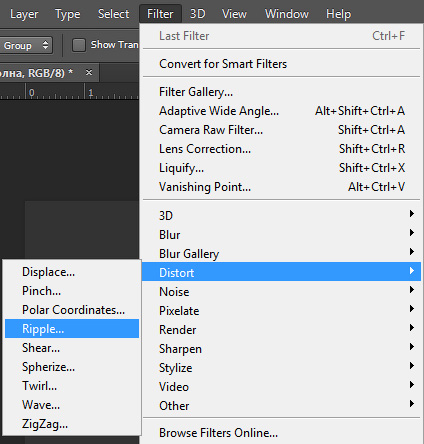Select the highlighted Distort submenu item
Screen dimensions: 424x444
[281, 273]
